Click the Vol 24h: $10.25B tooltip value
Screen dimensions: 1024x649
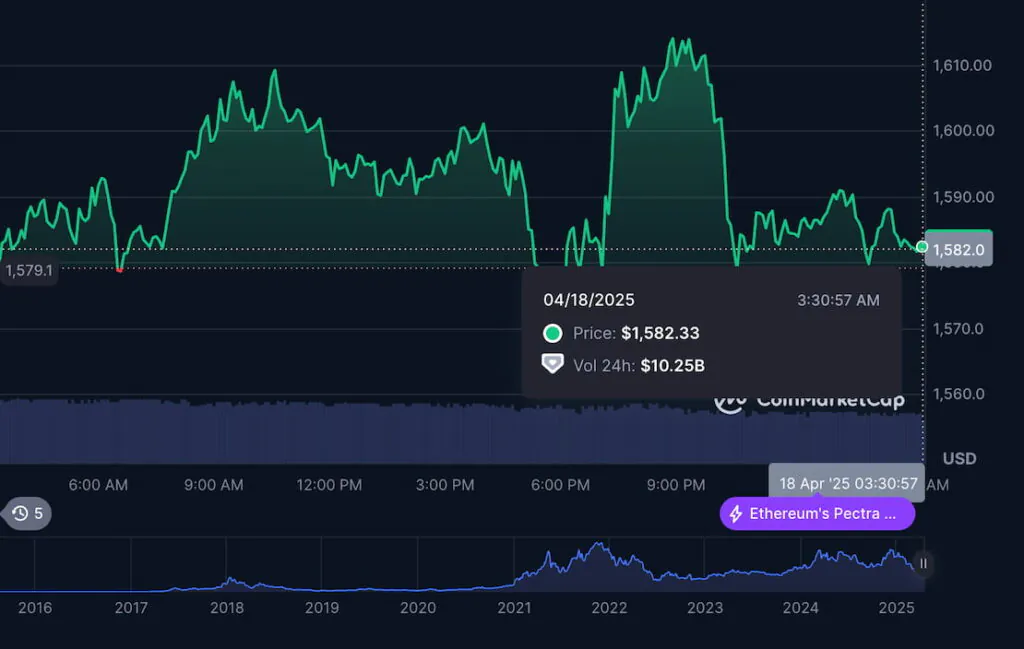(673, 366)
